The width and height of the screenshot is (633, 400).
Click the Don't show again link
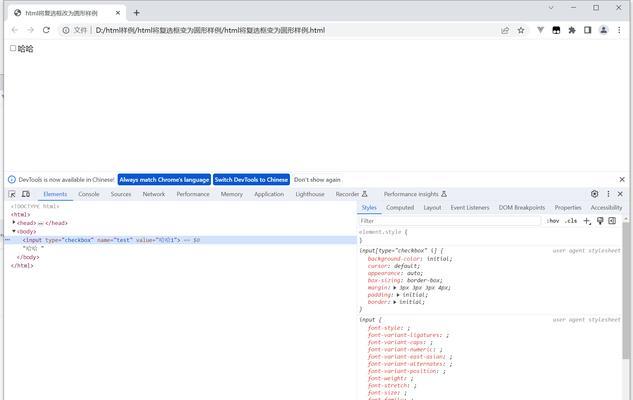click(x=317, y=180)
